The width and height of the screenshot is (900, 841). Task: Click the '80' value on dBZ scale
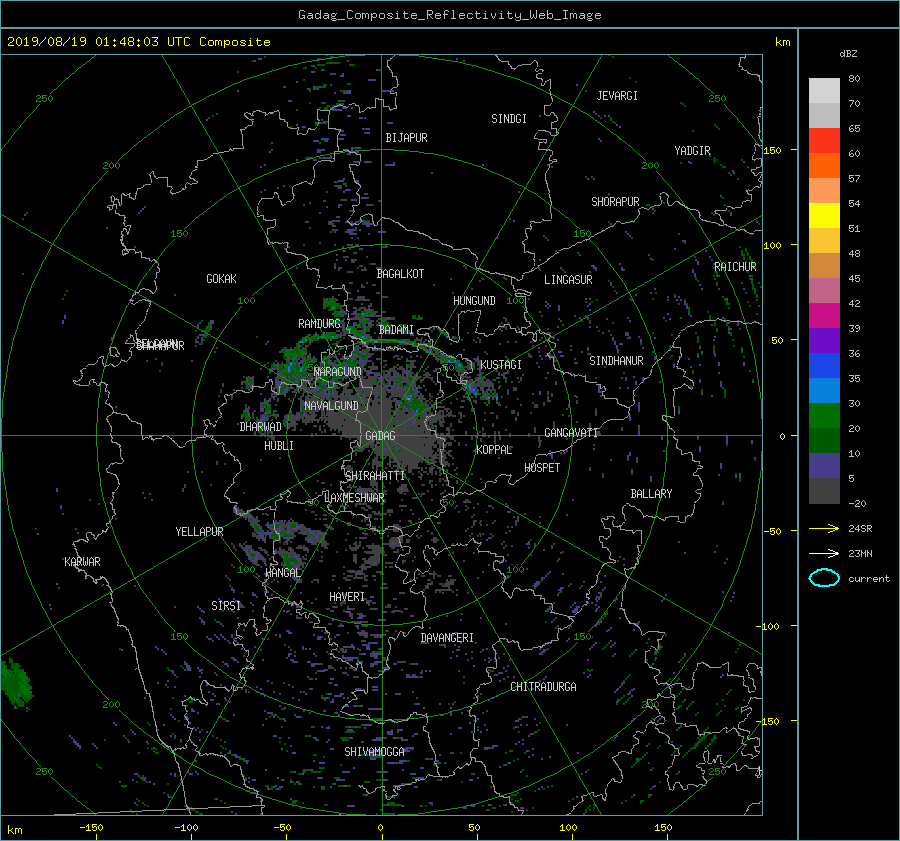coord(854,79)
